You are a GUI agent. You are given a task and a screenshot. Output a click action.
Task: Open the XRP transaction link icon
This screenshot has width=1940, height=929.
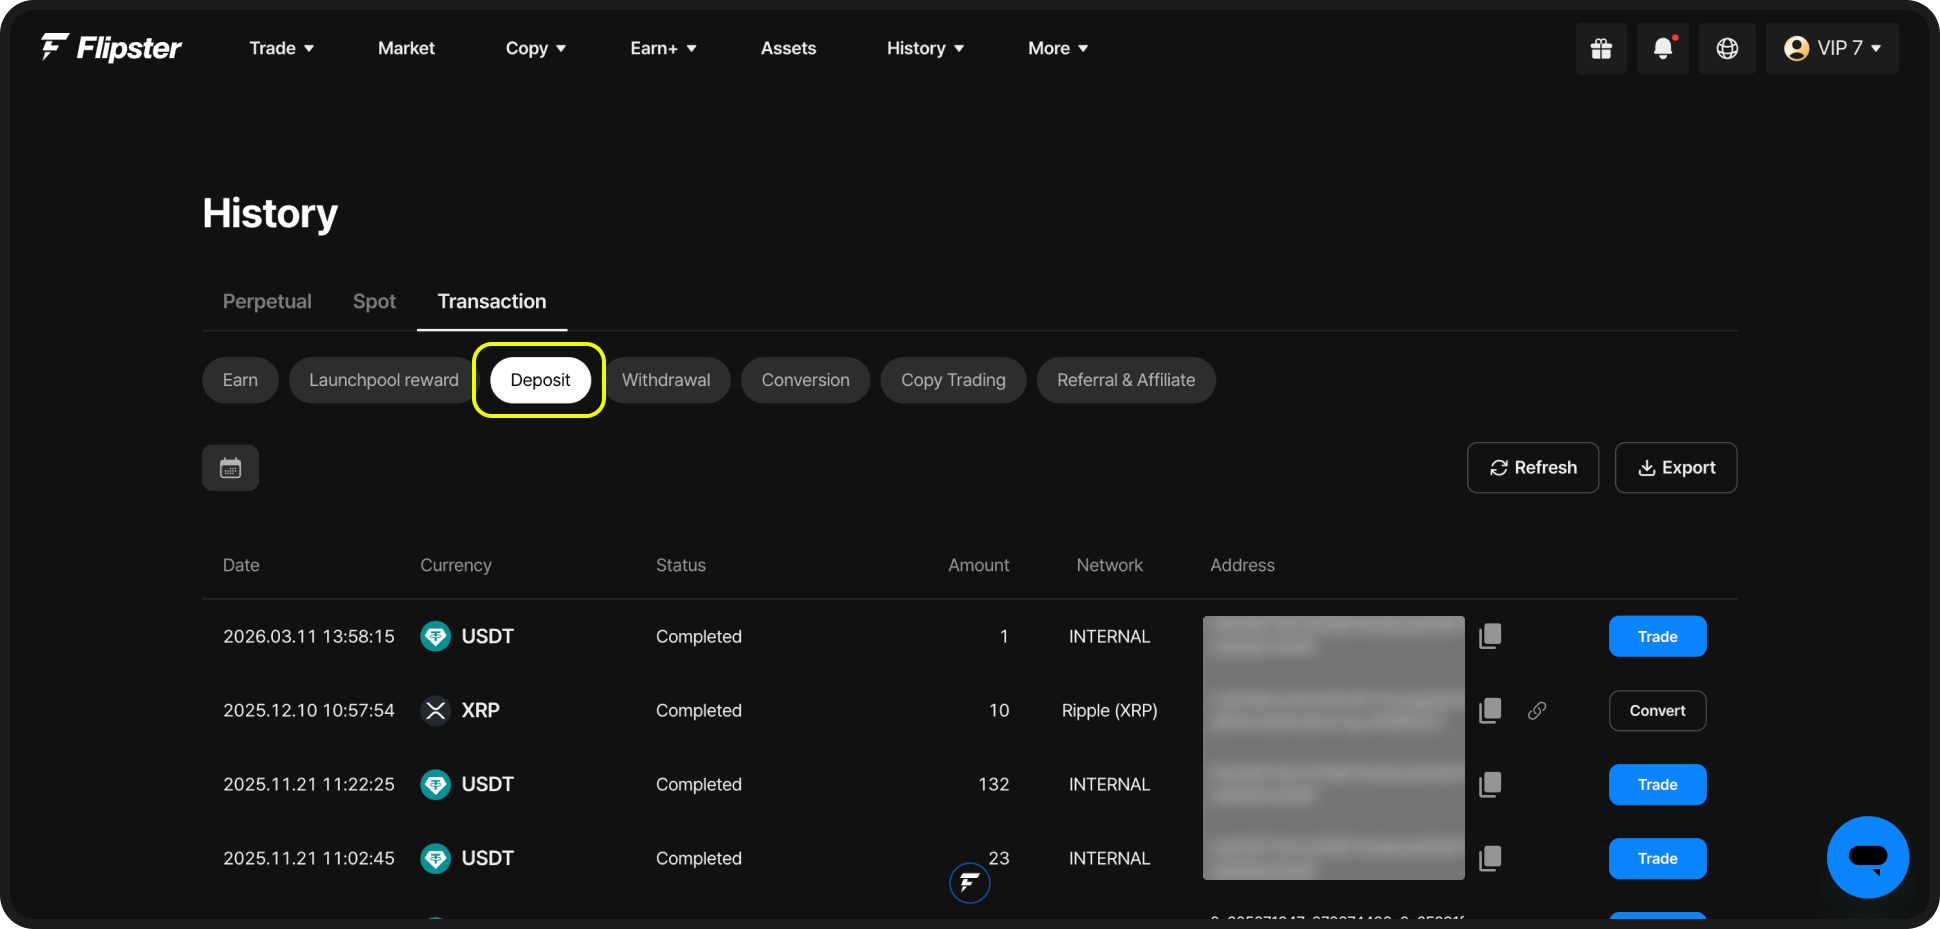pos(1537,710)
